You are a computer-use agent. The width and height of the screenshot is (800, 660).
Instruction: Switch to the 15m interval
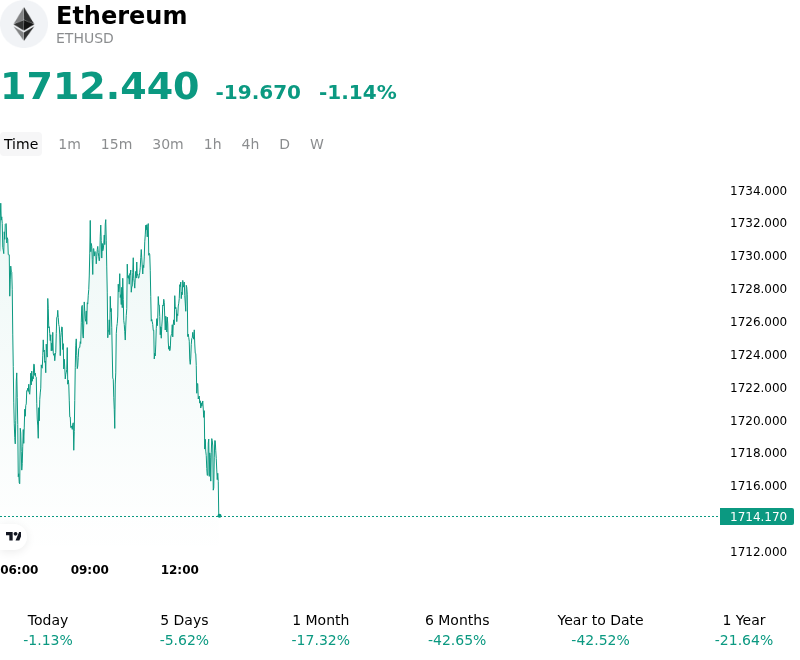[116, 144]
